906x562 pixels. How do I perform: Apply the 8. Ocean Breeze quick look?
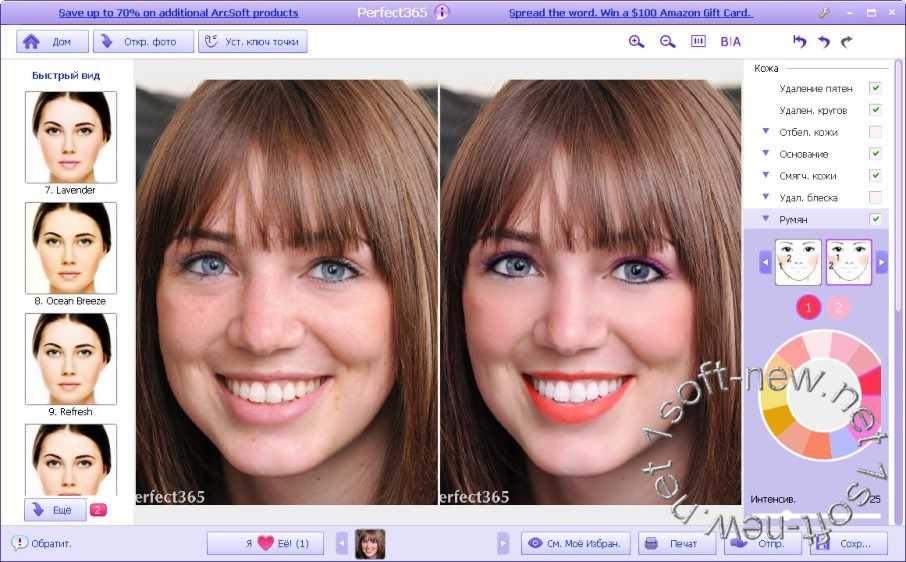click(x=70, y=248)
